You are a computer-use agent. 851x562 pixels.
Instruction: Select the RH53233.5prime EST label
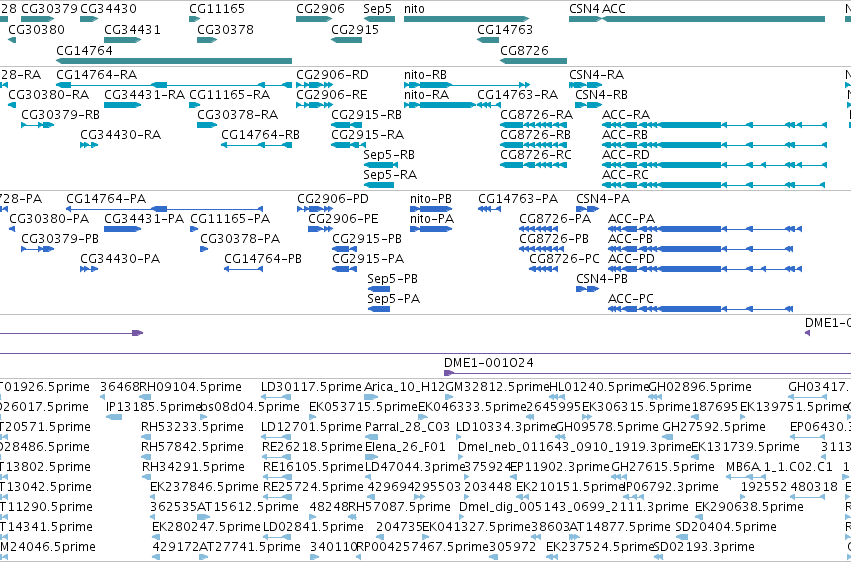192,427
